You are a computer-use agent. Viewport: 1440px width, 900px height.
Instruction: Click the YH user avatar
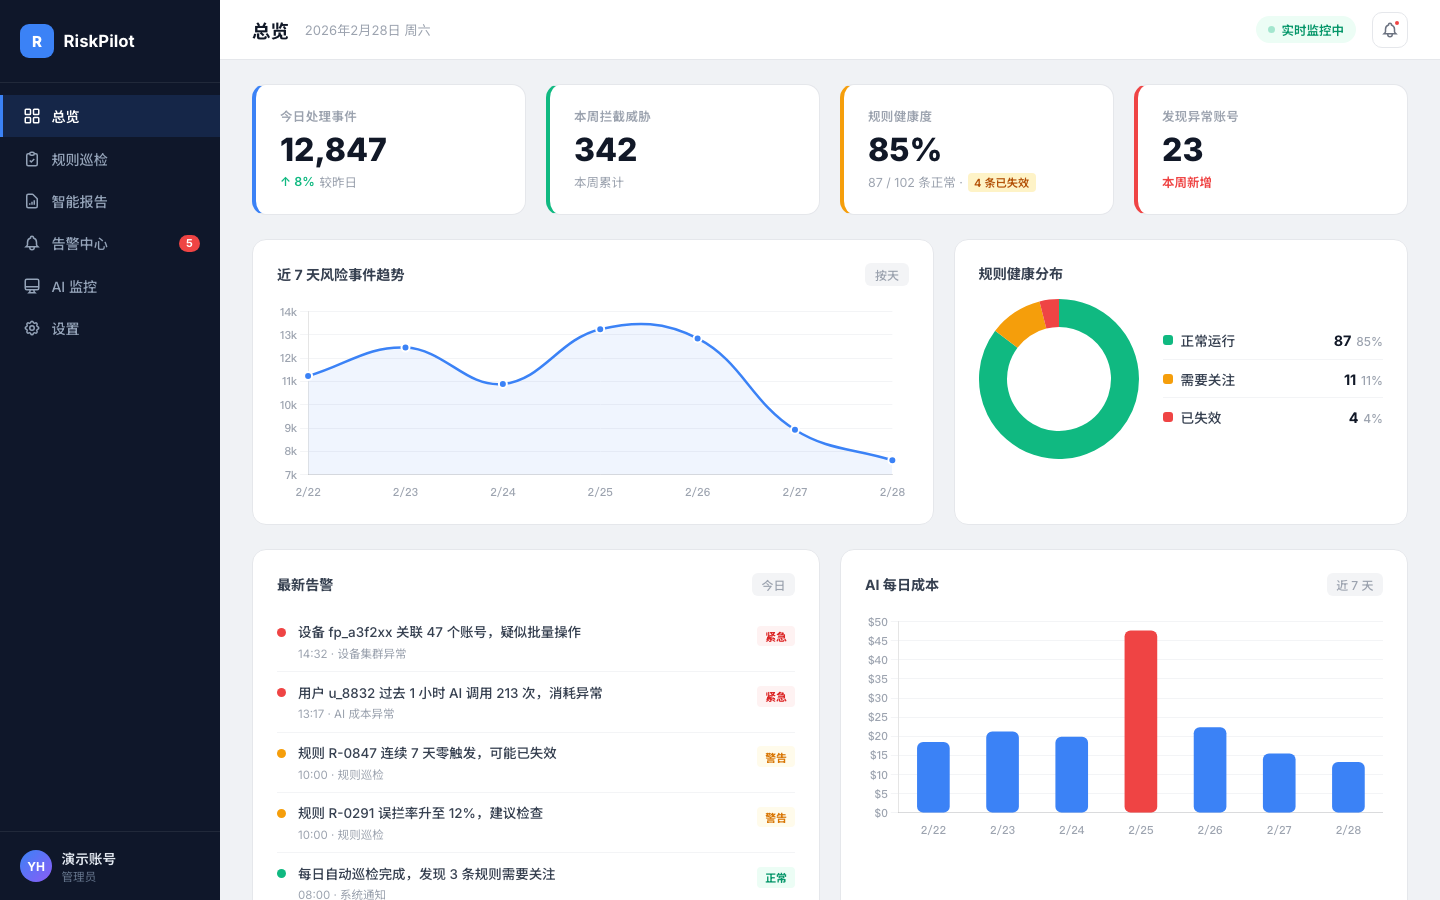36,866
